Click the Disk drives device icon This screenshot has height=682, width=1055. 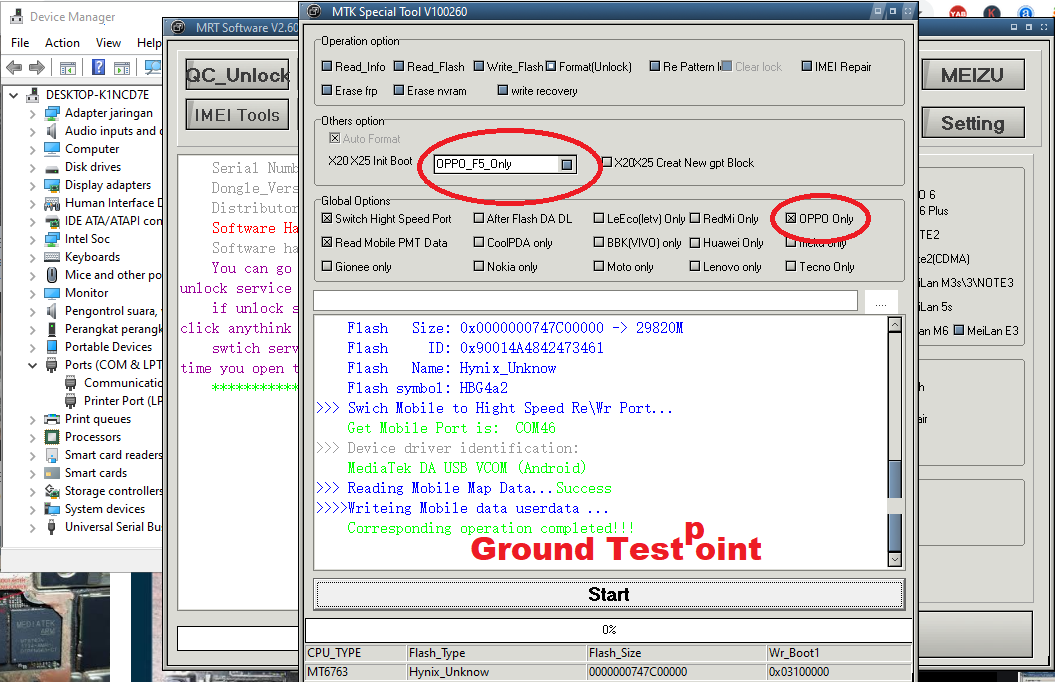pyautogui.click(x=52, y=167)
